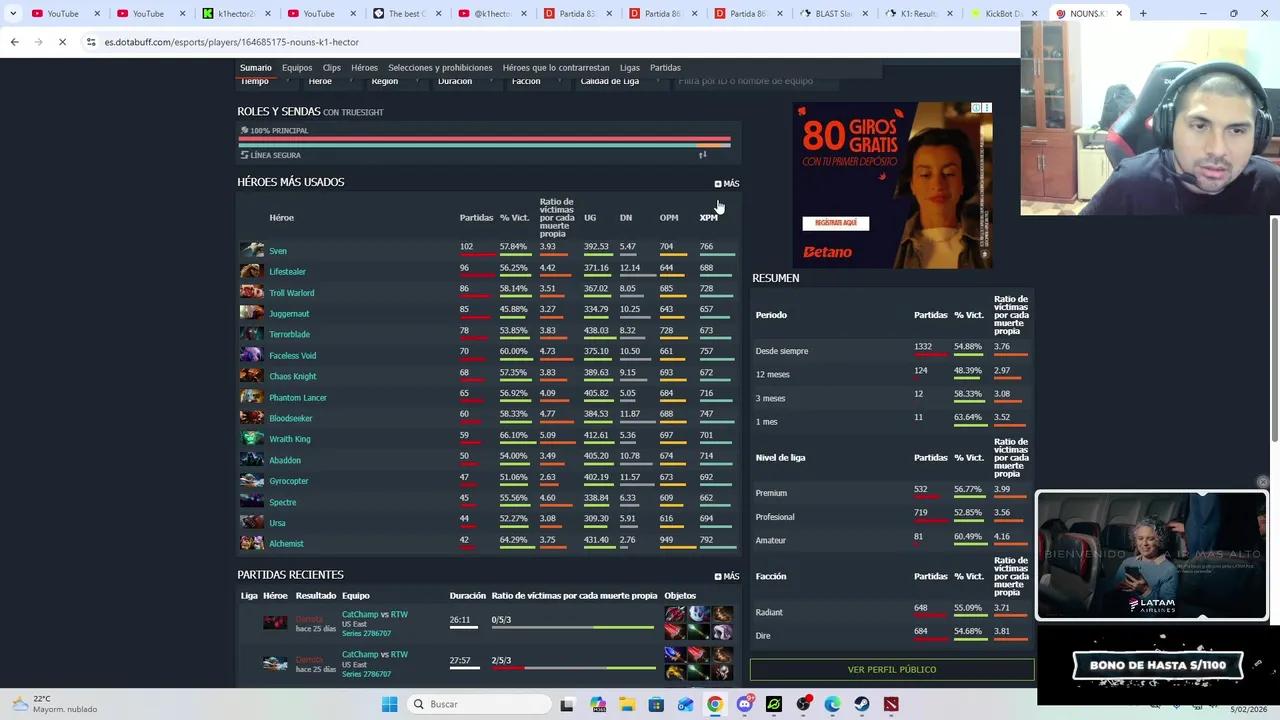Open the browser tab search dropdown arrow

coord(12,13)
